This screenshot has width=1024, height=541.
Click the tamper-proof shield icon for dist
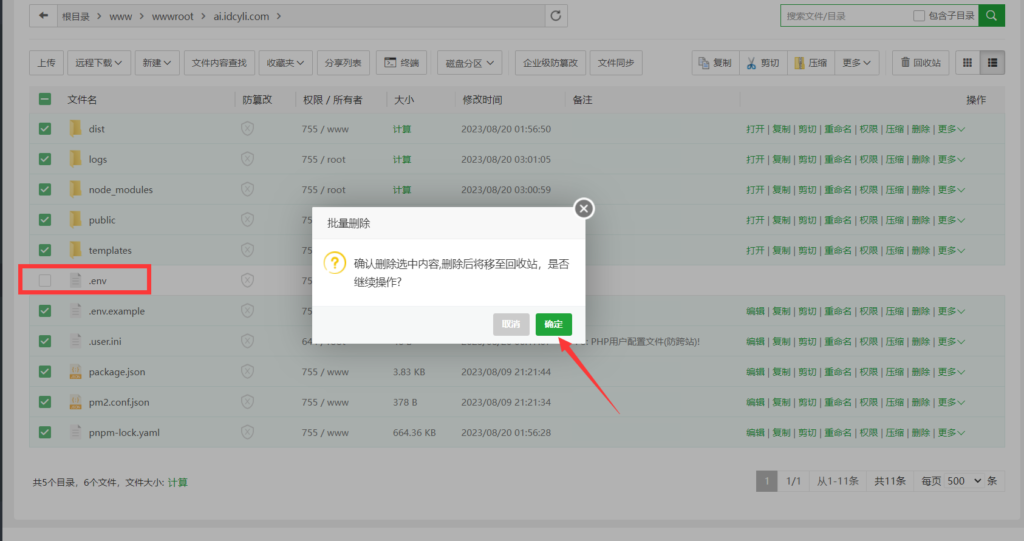[x=248, y=129]
